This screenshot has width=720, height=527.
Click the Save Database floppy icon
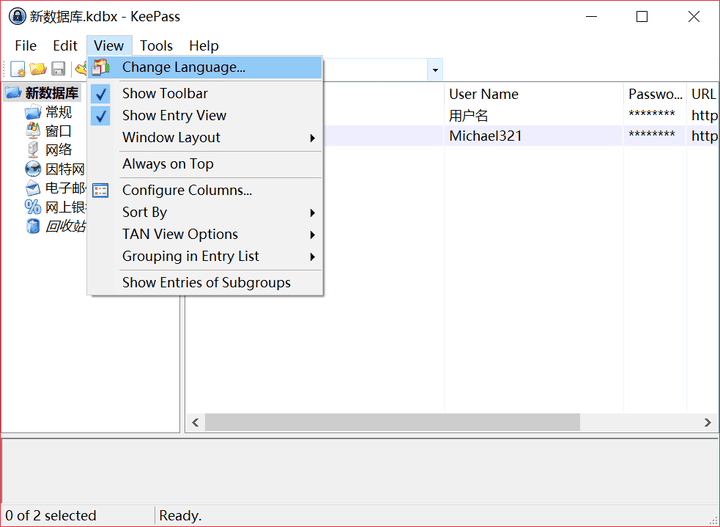58,69
